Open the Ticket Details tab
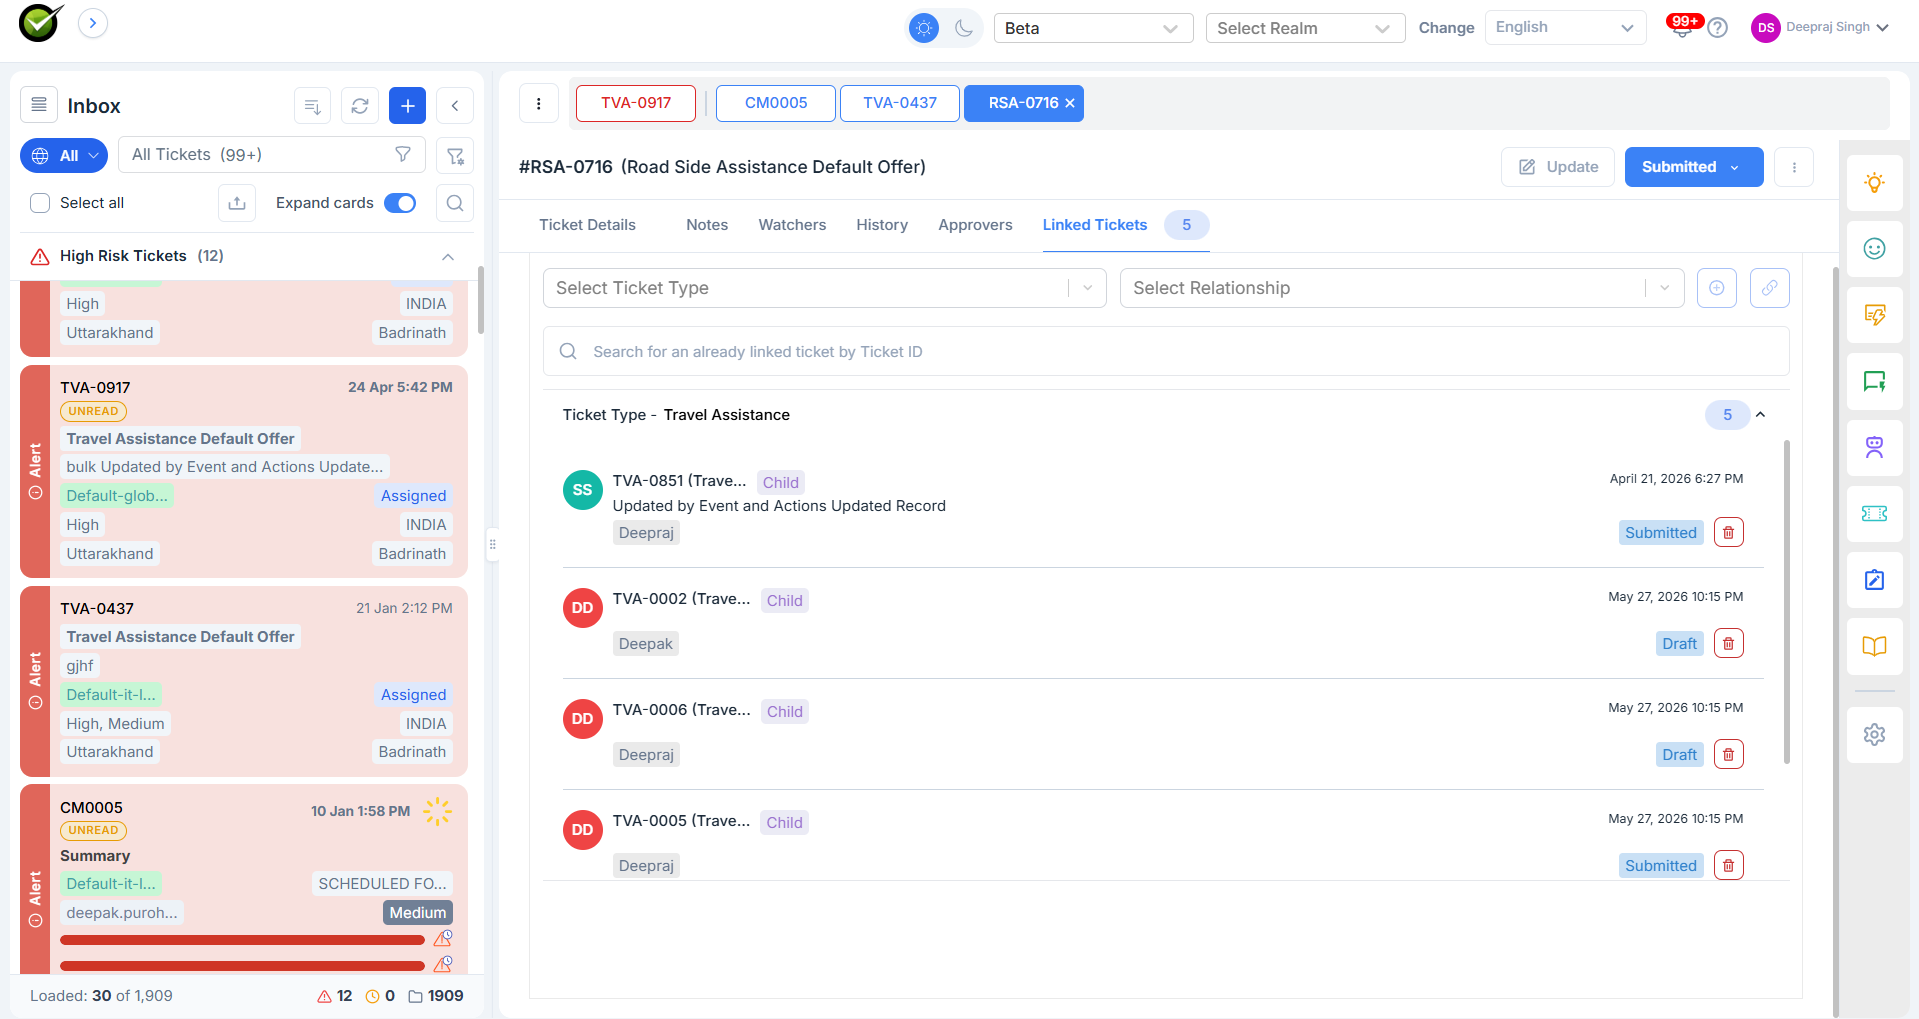1919x1019 pixels. coord(587,225)
